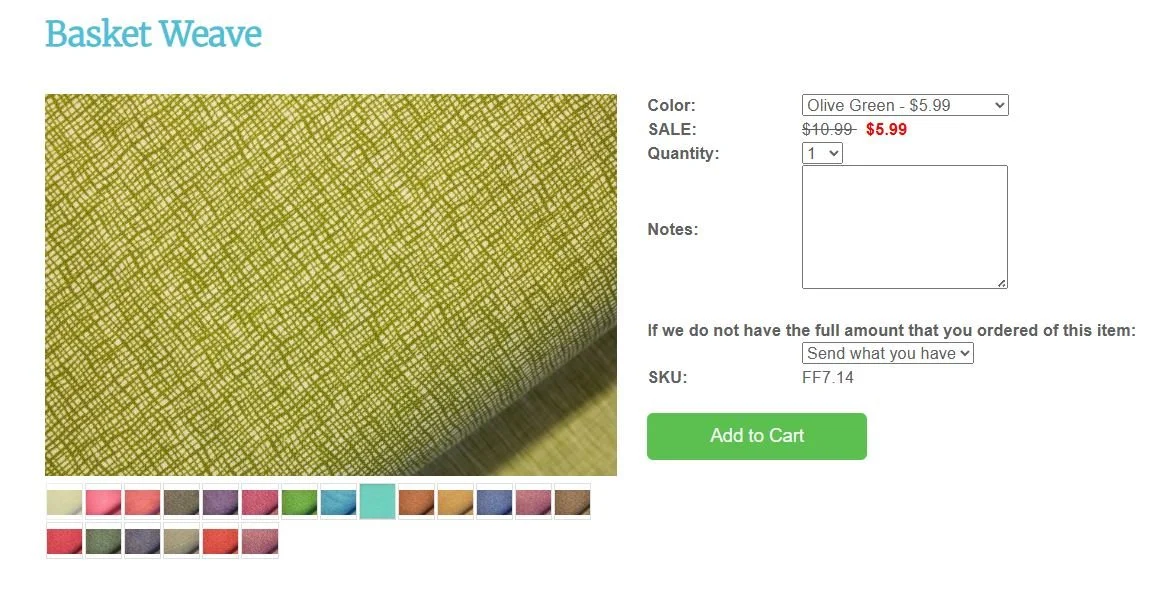
Task: Select the purple swatch in first row
Action: pyautogui.click(x=221, y=501)
